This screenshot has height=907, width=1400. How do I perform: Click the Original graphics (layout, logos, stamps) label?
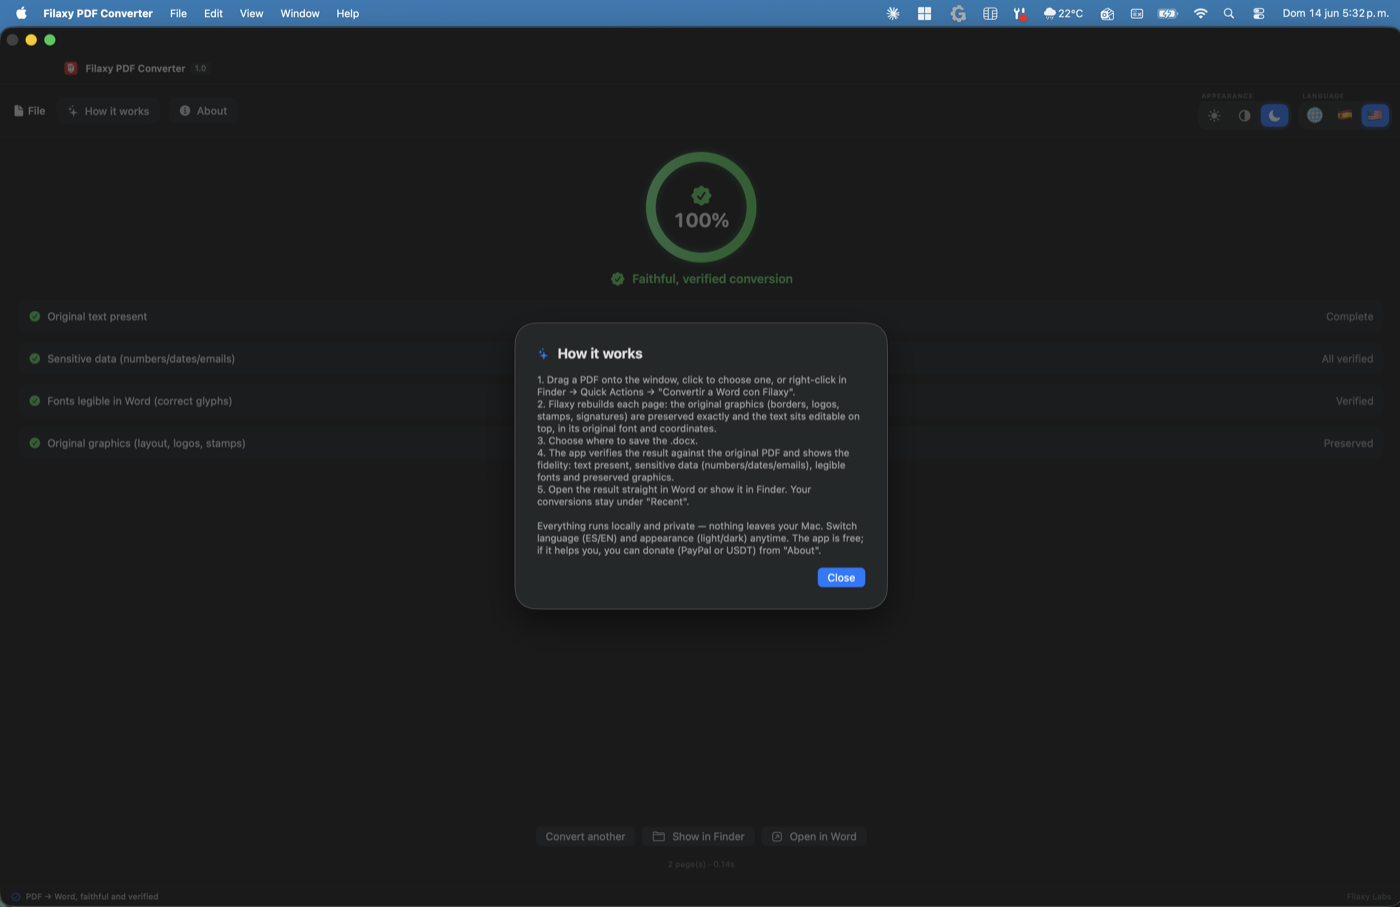(146, 443)
